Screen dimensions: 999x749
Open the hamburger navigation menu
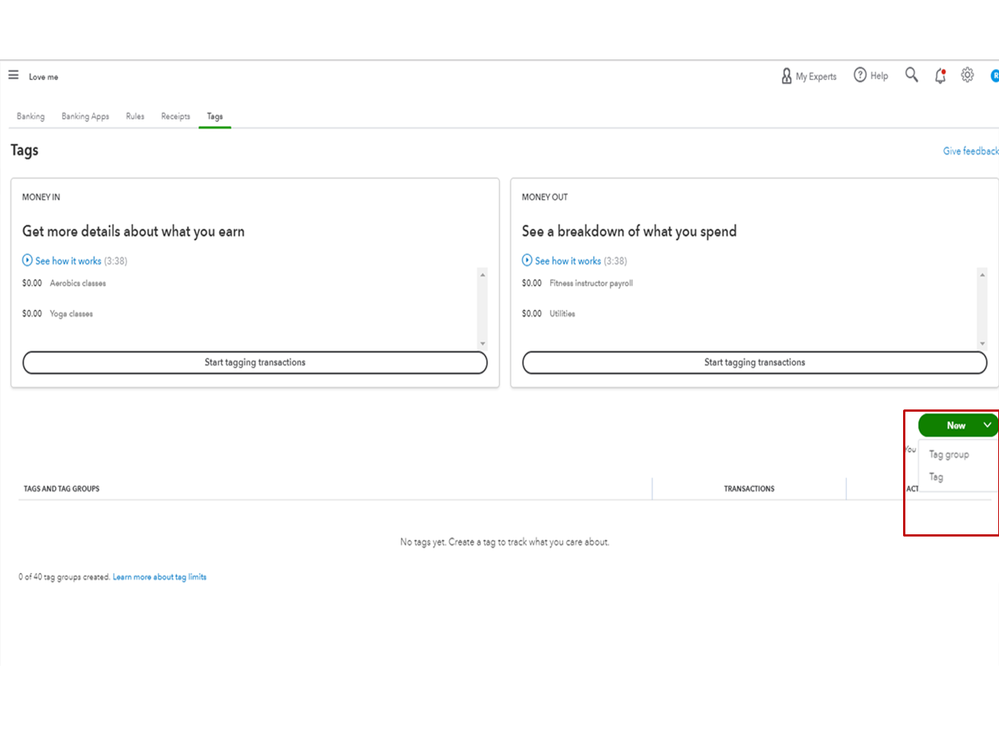[x=13, y=75]
